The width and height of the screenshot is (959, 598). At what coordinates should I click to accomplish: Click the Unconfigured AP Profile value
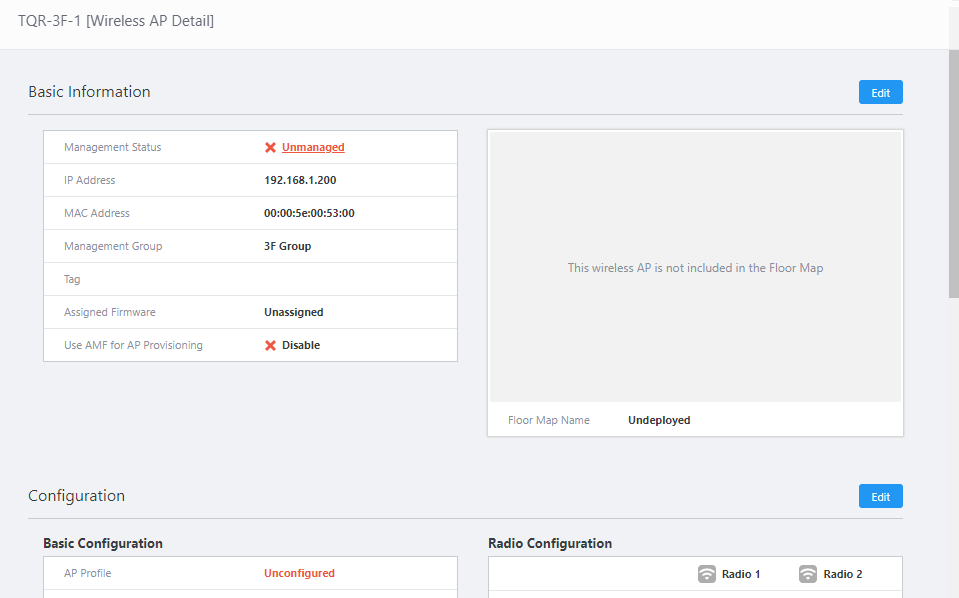pos(299,574)
